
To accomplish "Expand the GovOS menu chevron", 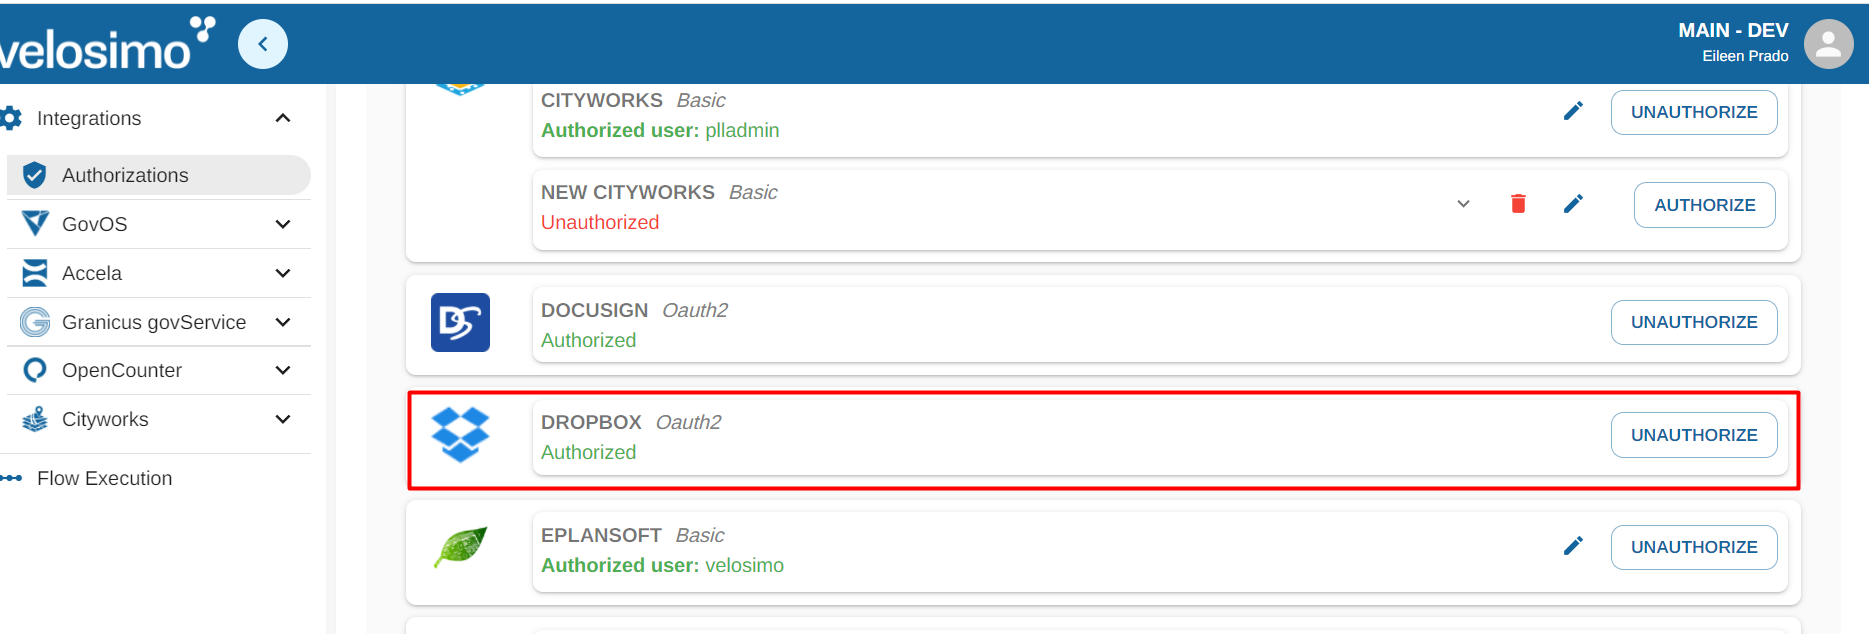I will pyautogui.click(x=283, y=224).
